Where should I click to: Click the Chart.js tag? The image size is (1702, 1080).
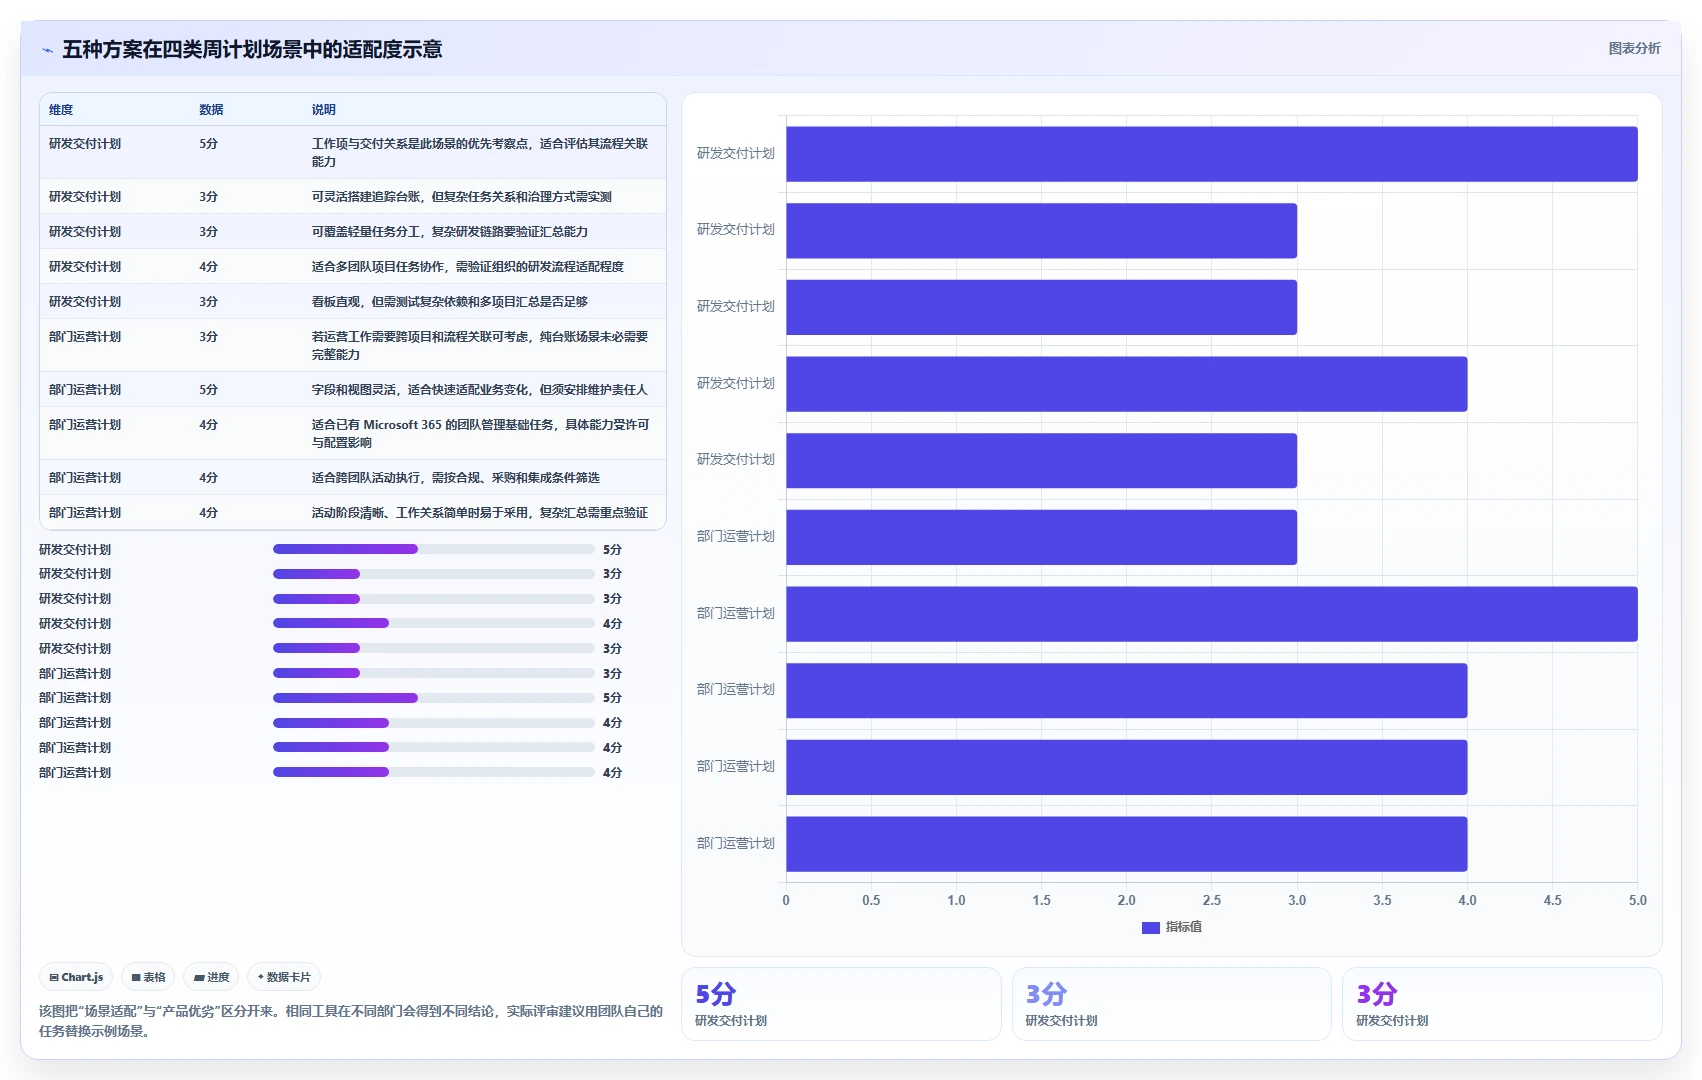76,977
